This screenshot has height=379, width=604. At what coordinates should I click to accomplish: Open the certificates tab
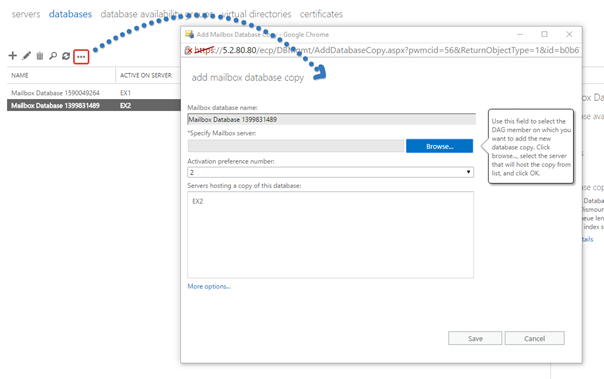coord(321,14)
